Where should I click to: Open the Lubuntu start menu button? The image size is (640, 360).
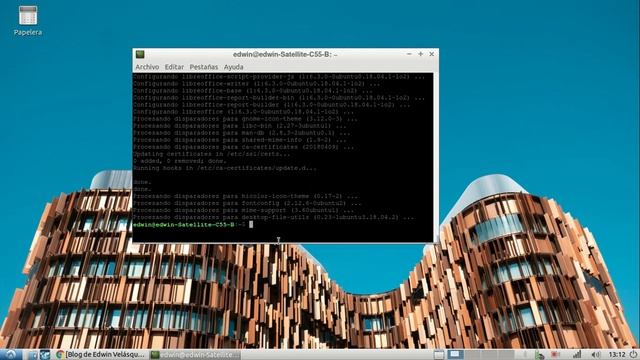tap(11, 354)
